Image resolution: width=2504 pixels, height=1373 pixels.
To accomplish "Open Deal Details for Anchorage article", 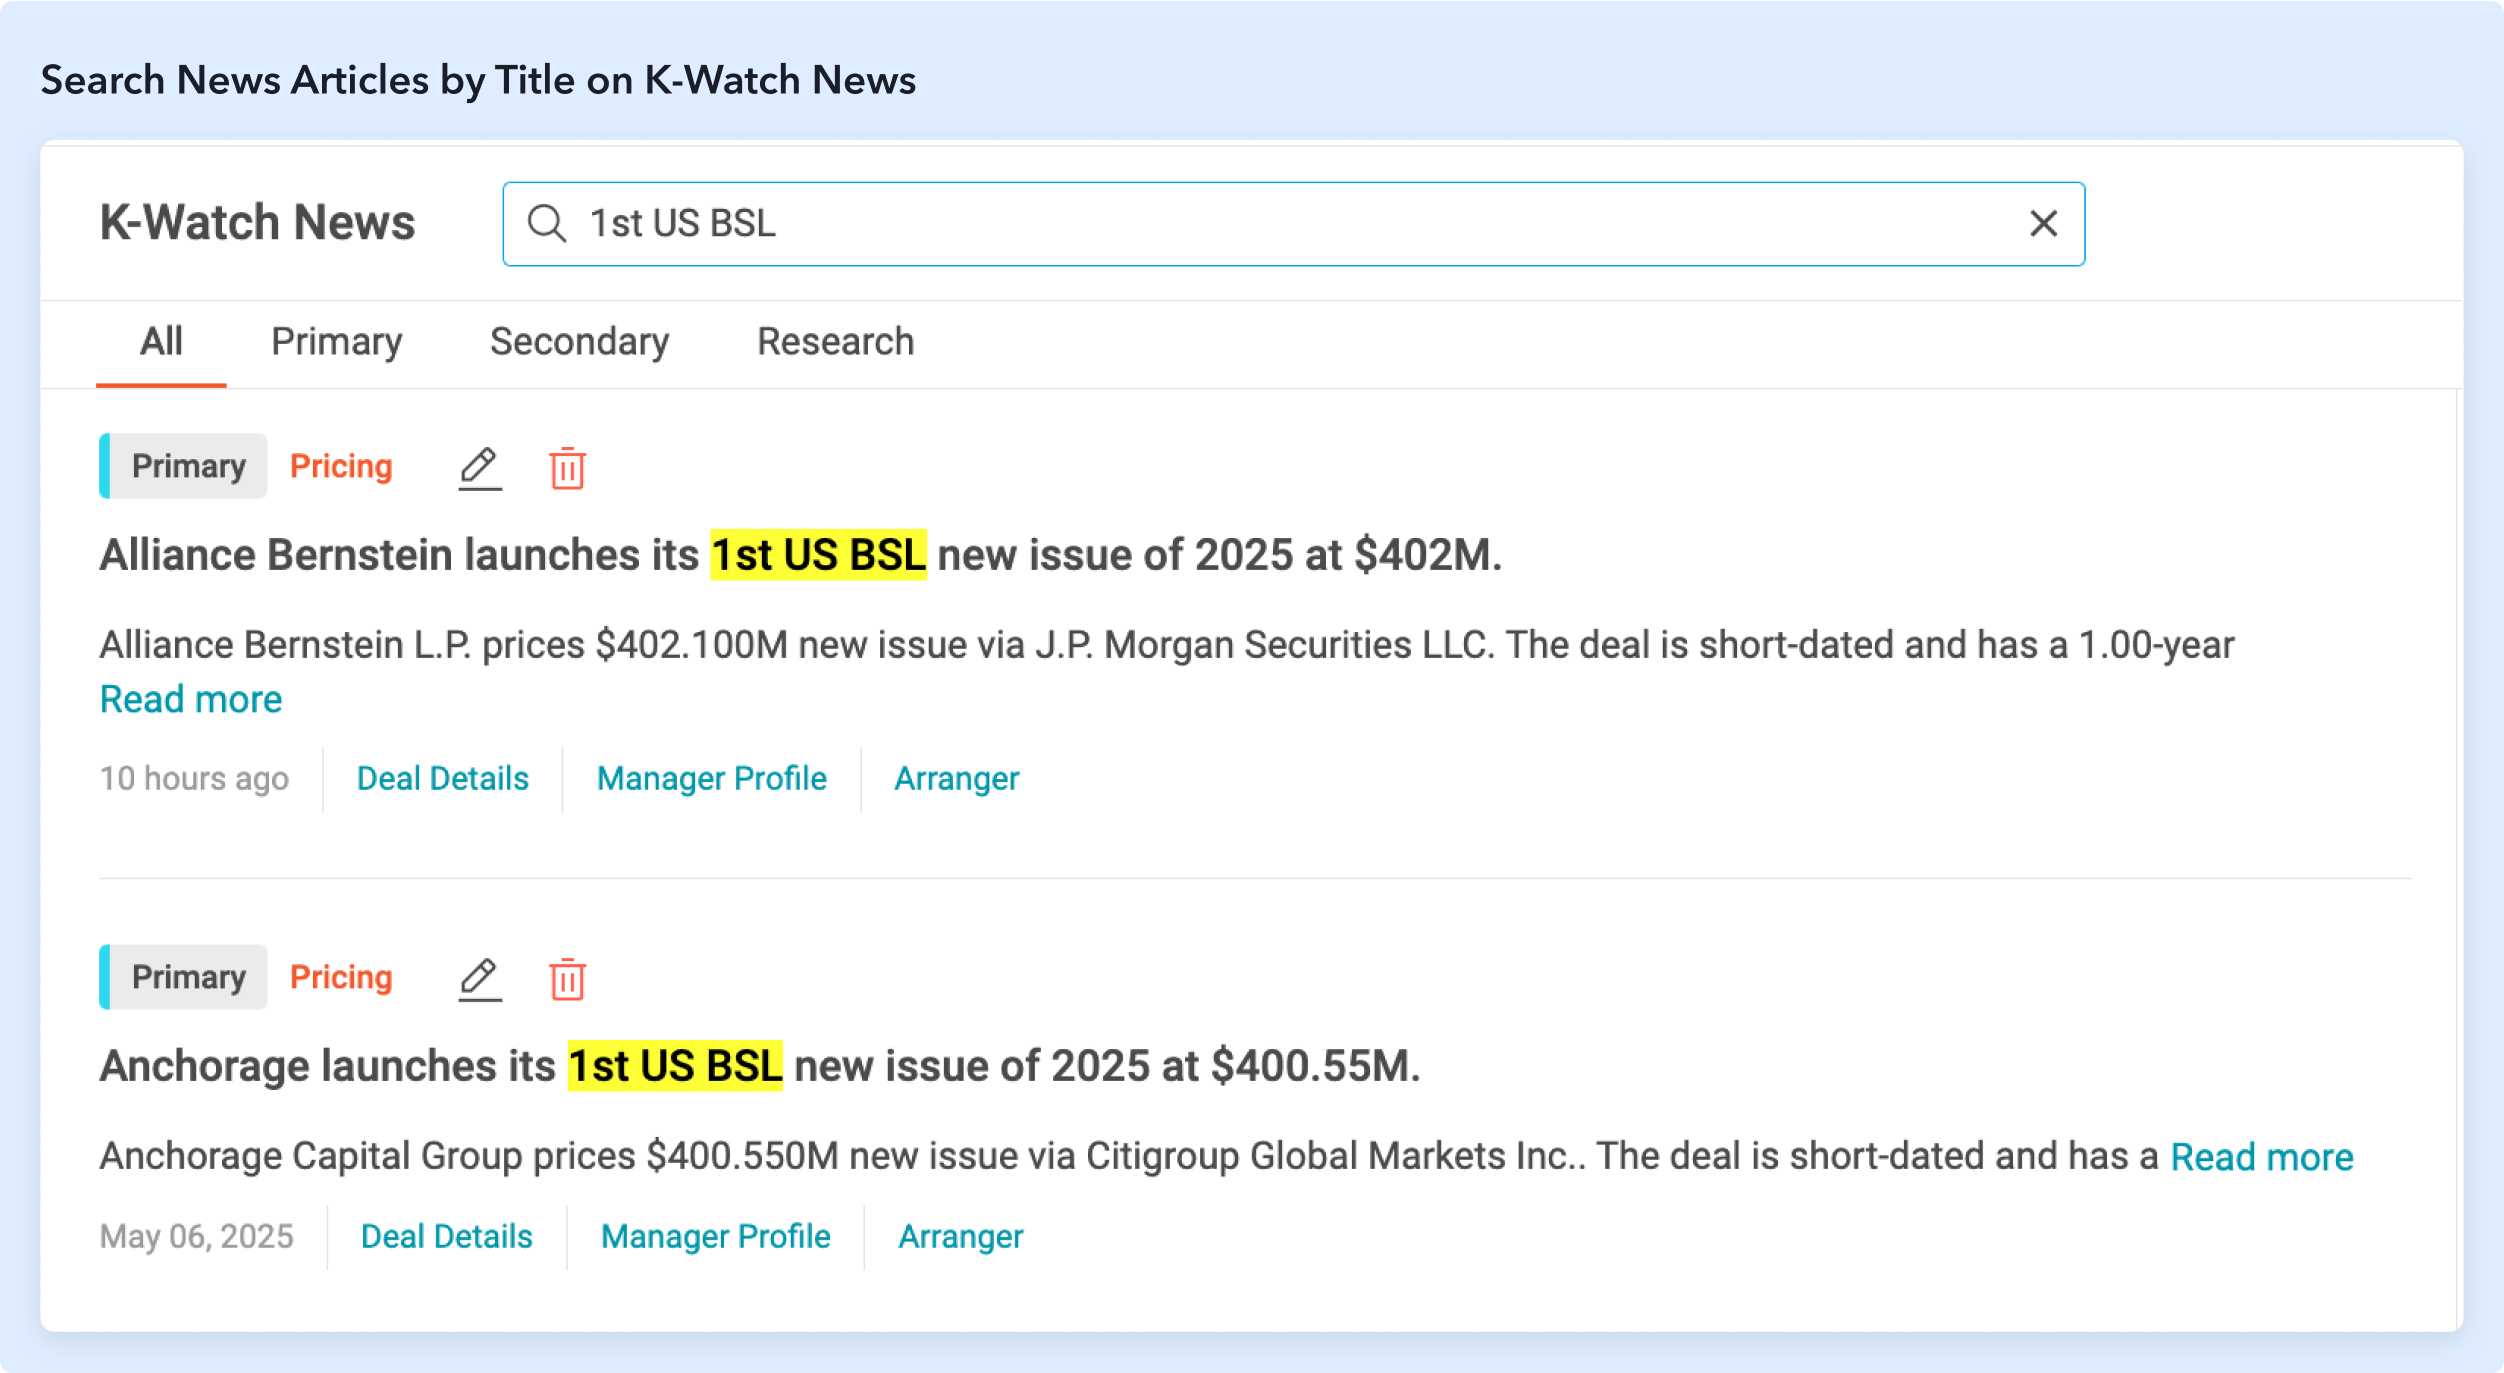I will point(446,1237).
